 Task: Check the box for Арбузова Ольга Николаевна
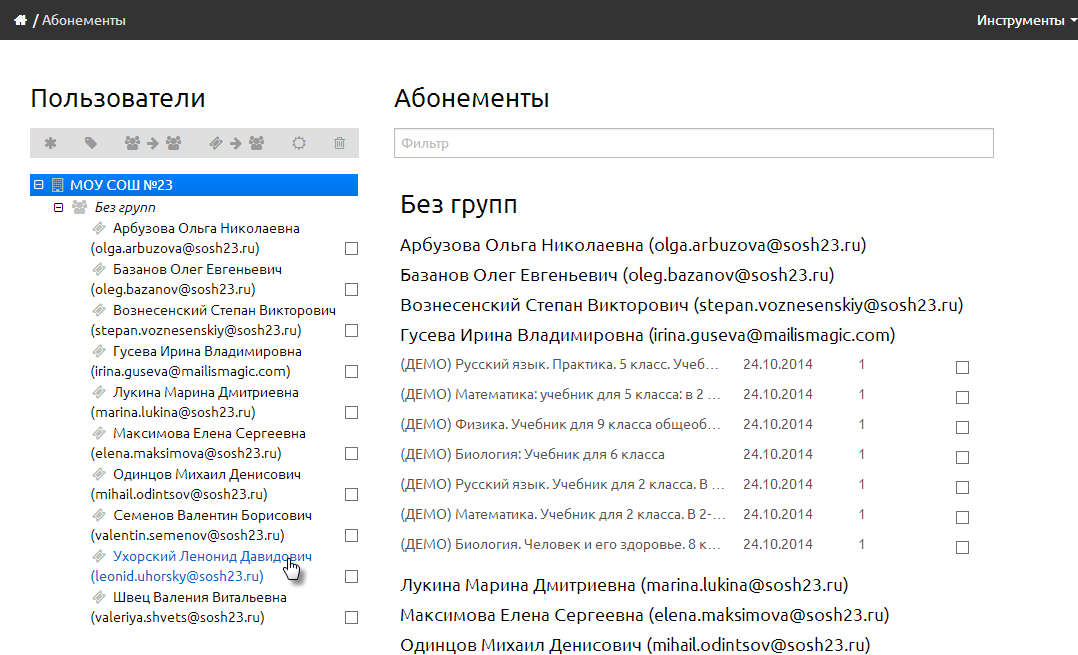[351, 248]
